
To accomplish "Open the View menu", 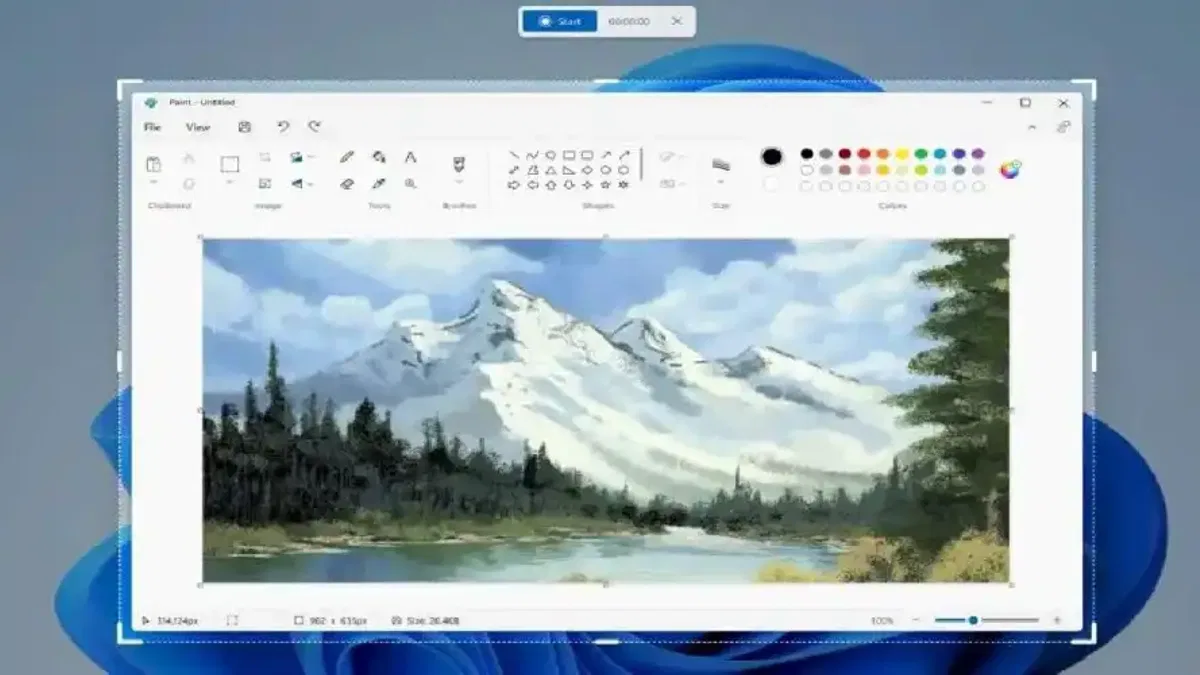I will tap(198, 127).
